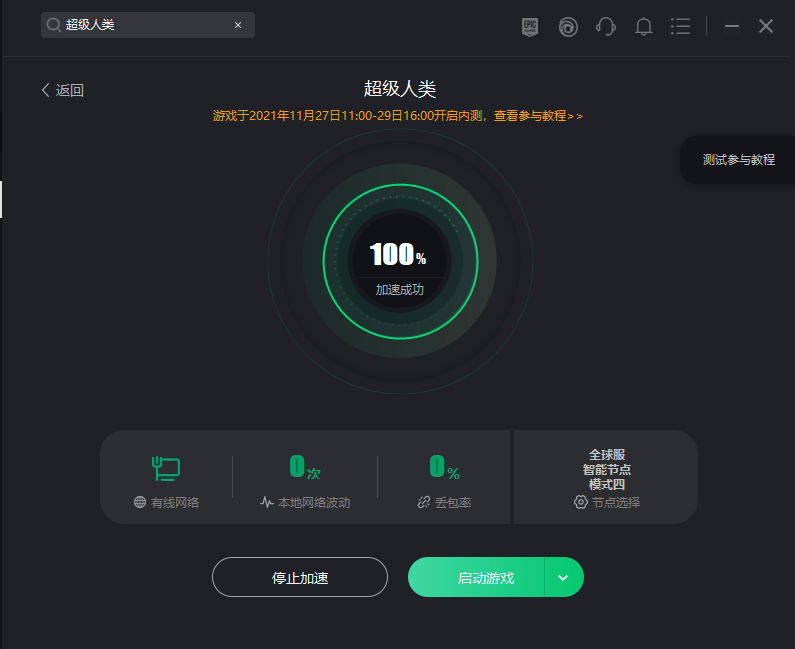Click the packet loss rate indicator
Viewport: 795px width, 649px height.
coord(445,481)
